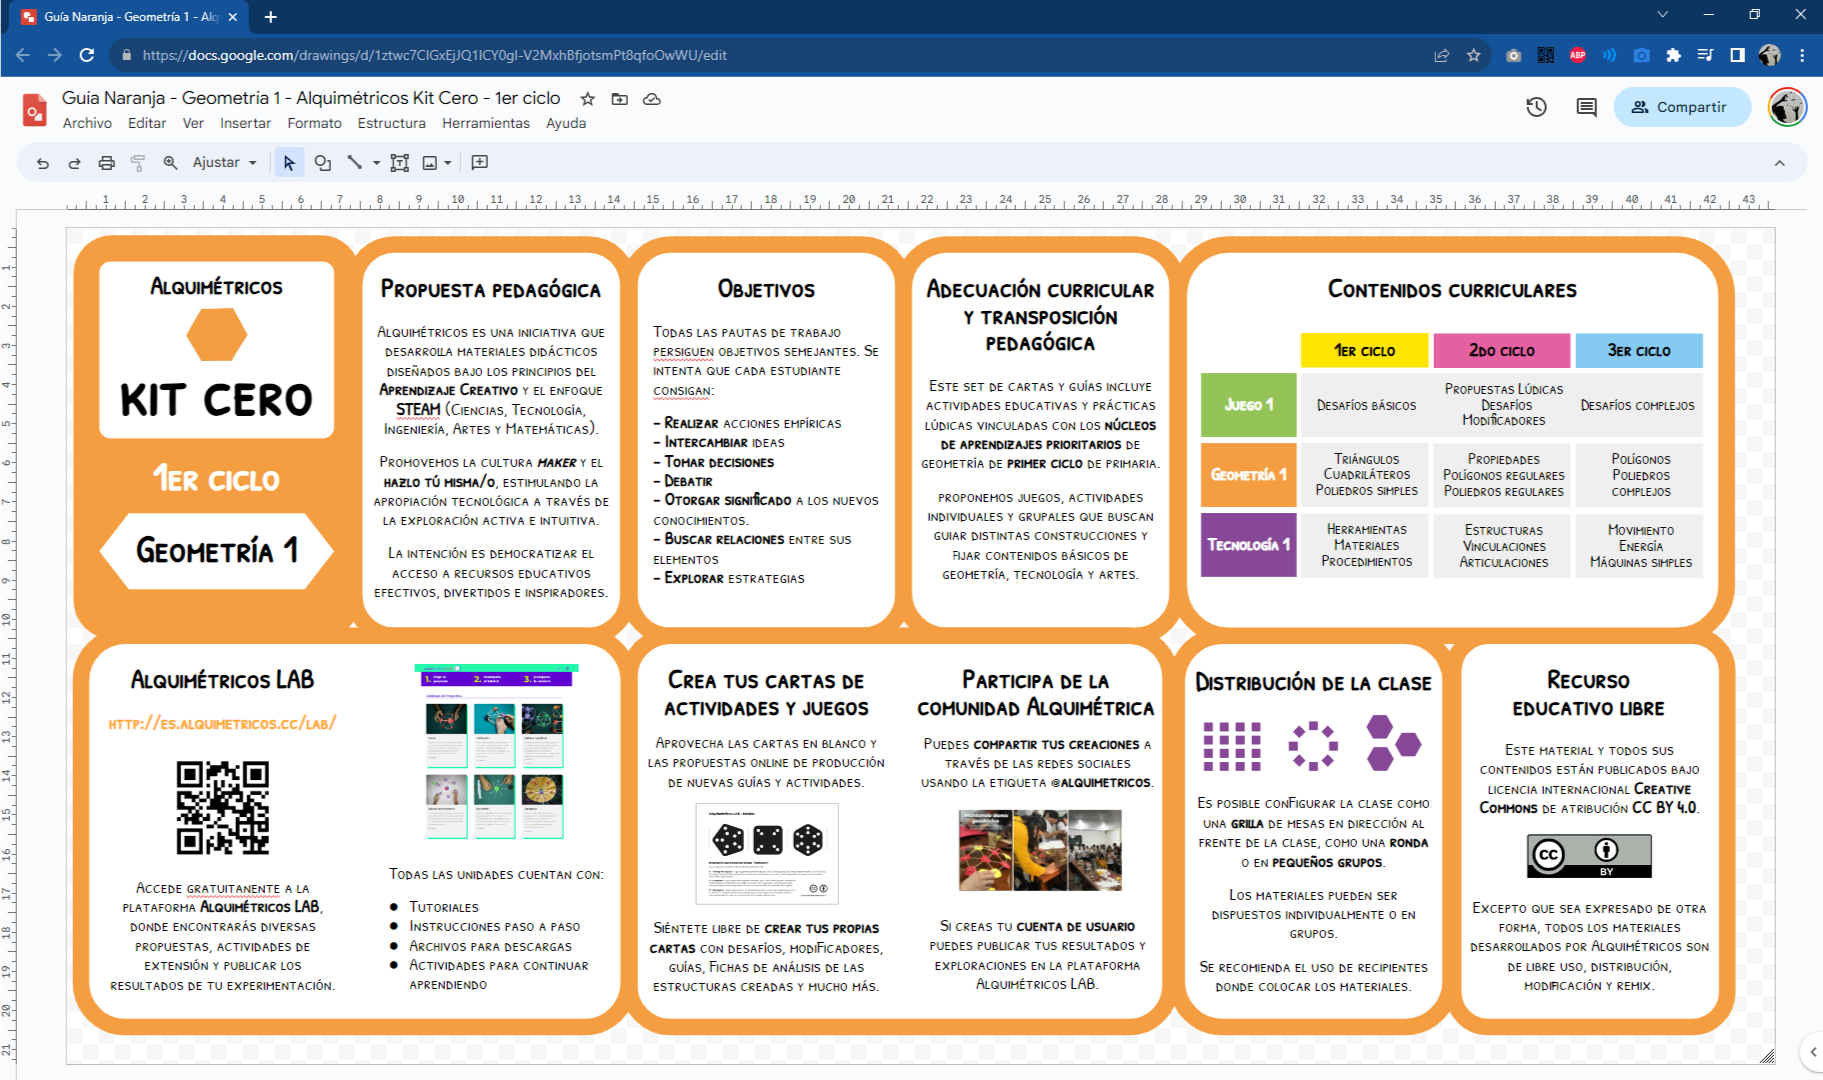Insert an image
This screenshot has width=1823, height=1080.
click(x=431, y=163)
